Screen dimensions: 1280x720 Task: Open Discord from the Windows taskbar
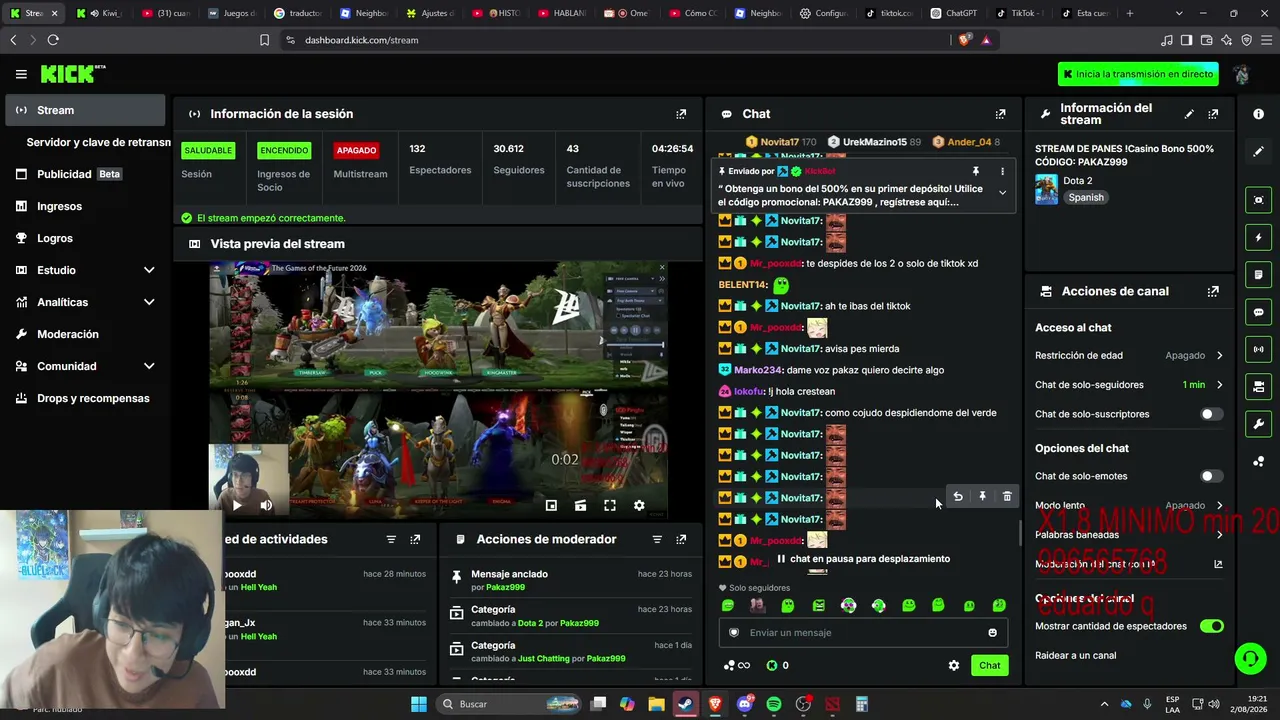pyautogui.click(x=745, y=704)
